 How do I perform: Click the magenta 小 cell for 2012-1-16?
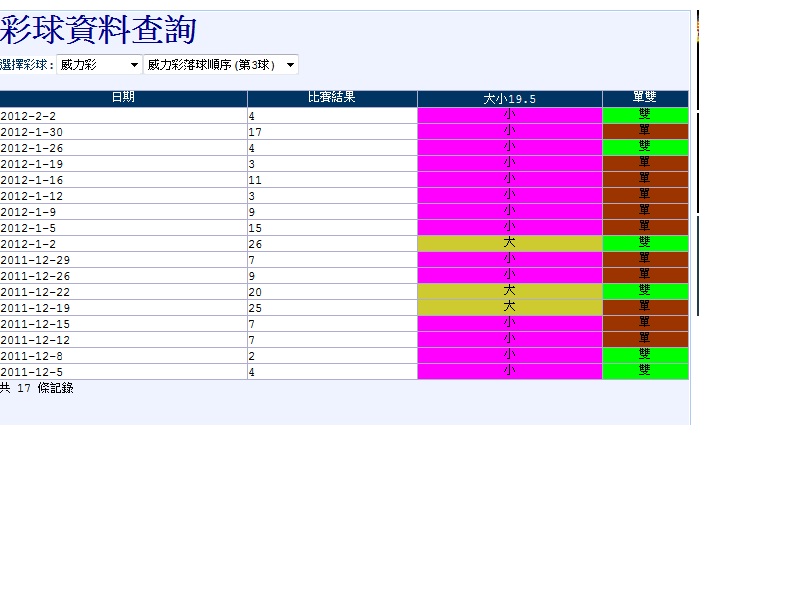(510, 180)
